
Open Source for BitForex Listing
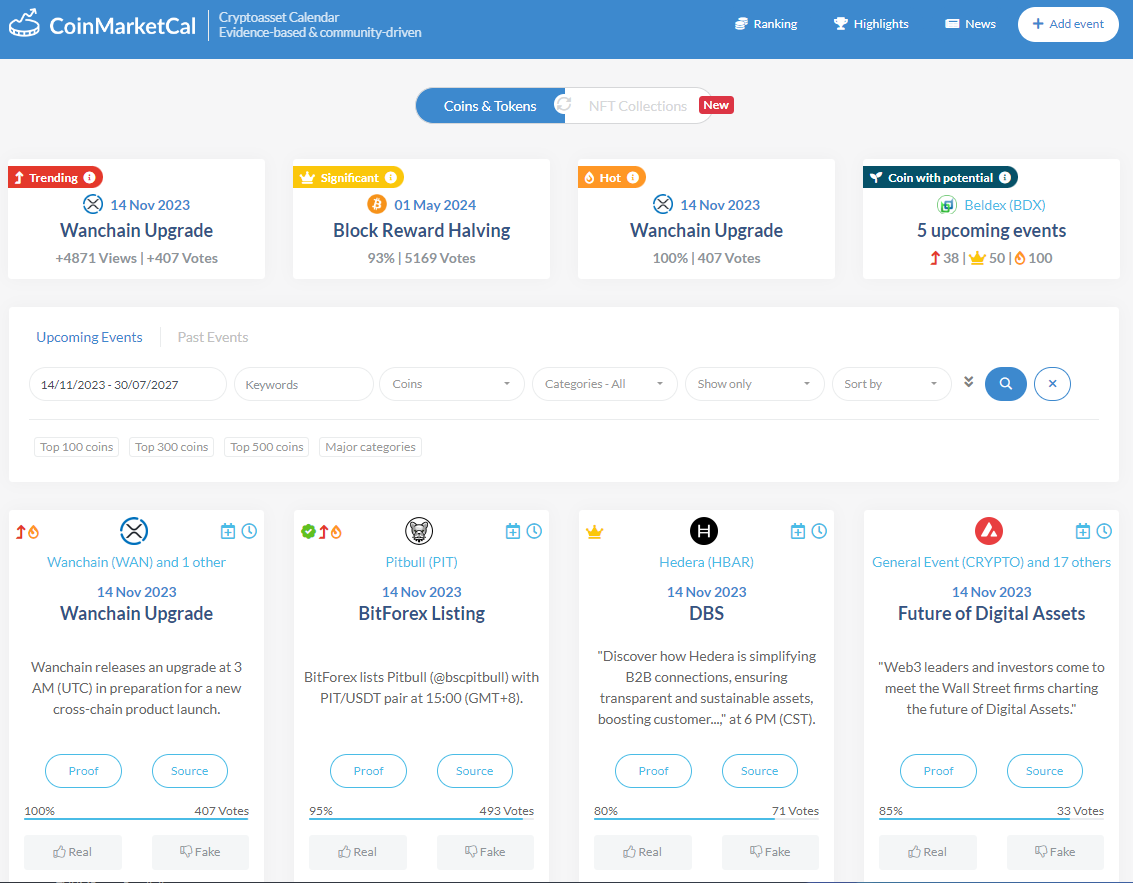(475, 771)
